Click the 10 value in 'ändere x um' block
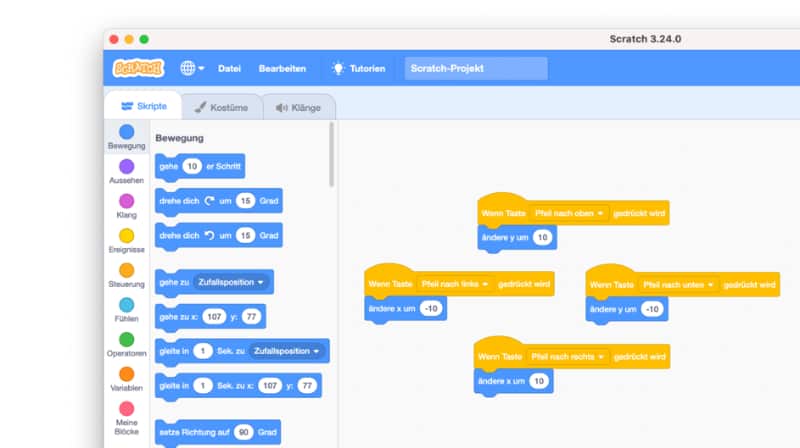The width and height of the screenshot is (800, 448). coord(539,381)
